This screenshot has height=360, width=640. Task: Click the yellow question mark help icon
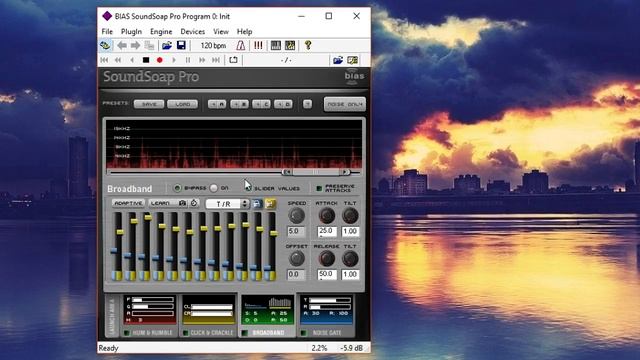pyautogui.click(x=308, y=45)
